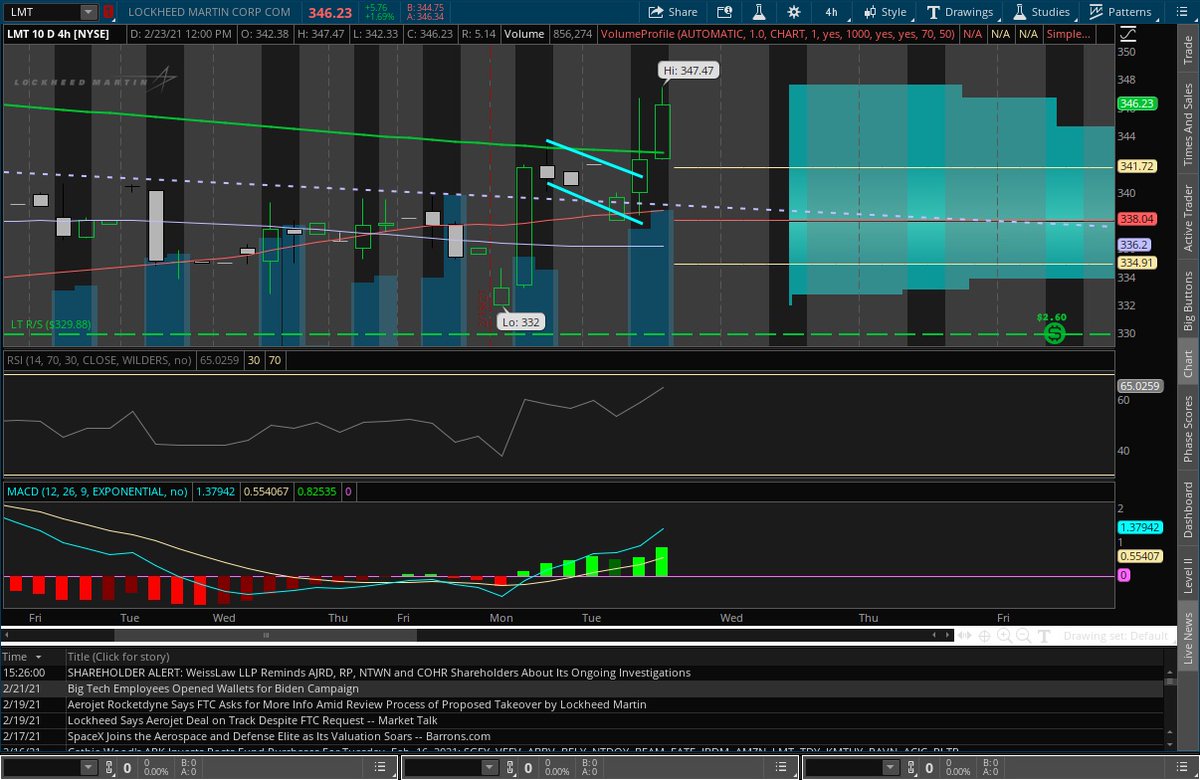The image size is (1200, 780).
Task: Open the Times And Sales sidebar tab
Action: [1188, 125]
